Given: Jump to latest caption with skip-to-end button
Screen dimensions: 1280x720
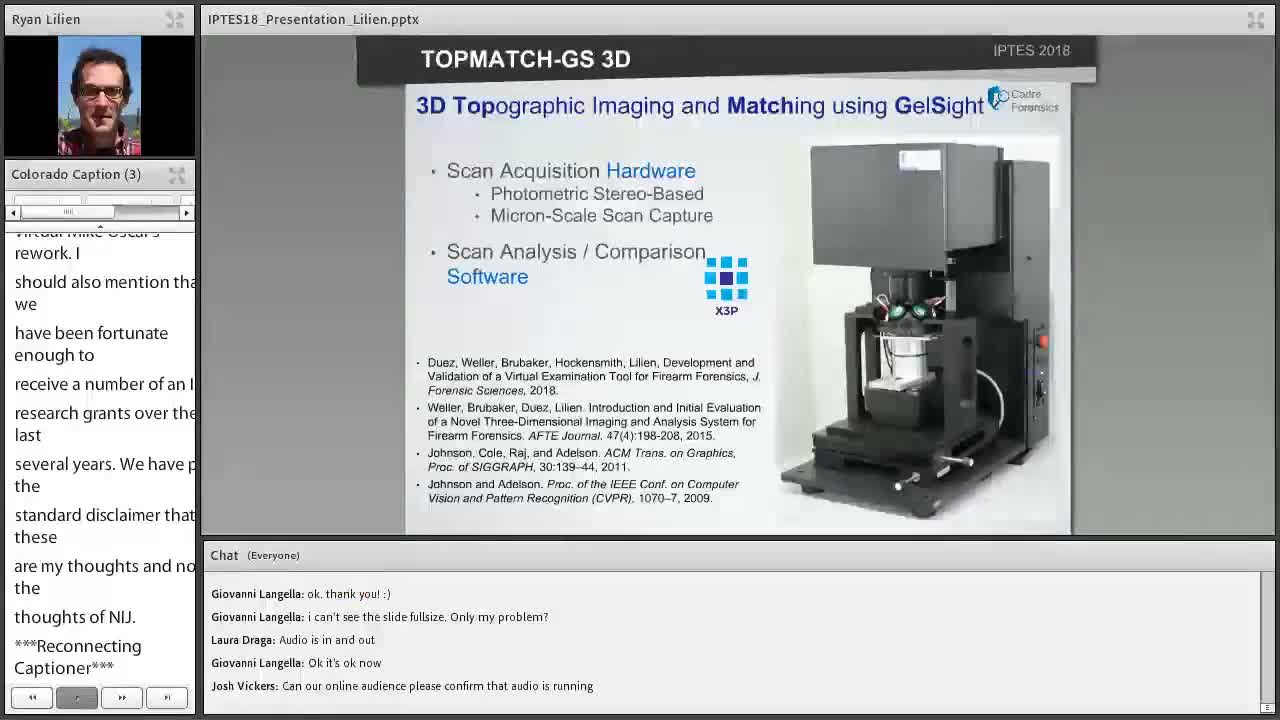Looking at the screenshot, I should coord(167,698).
